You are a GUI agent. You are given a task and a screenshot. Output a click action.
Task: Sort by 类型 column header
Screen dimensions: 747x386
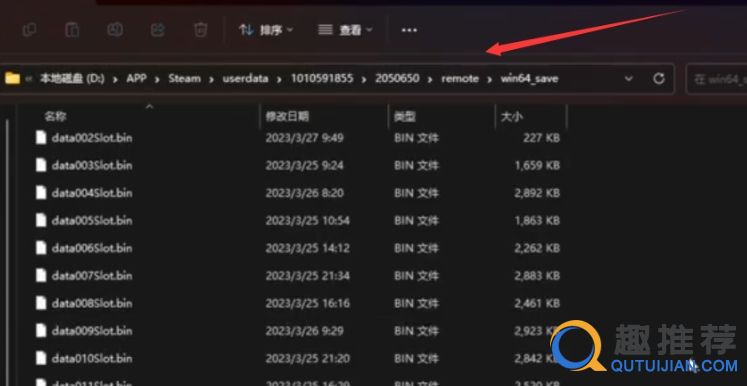pos(405,116)
